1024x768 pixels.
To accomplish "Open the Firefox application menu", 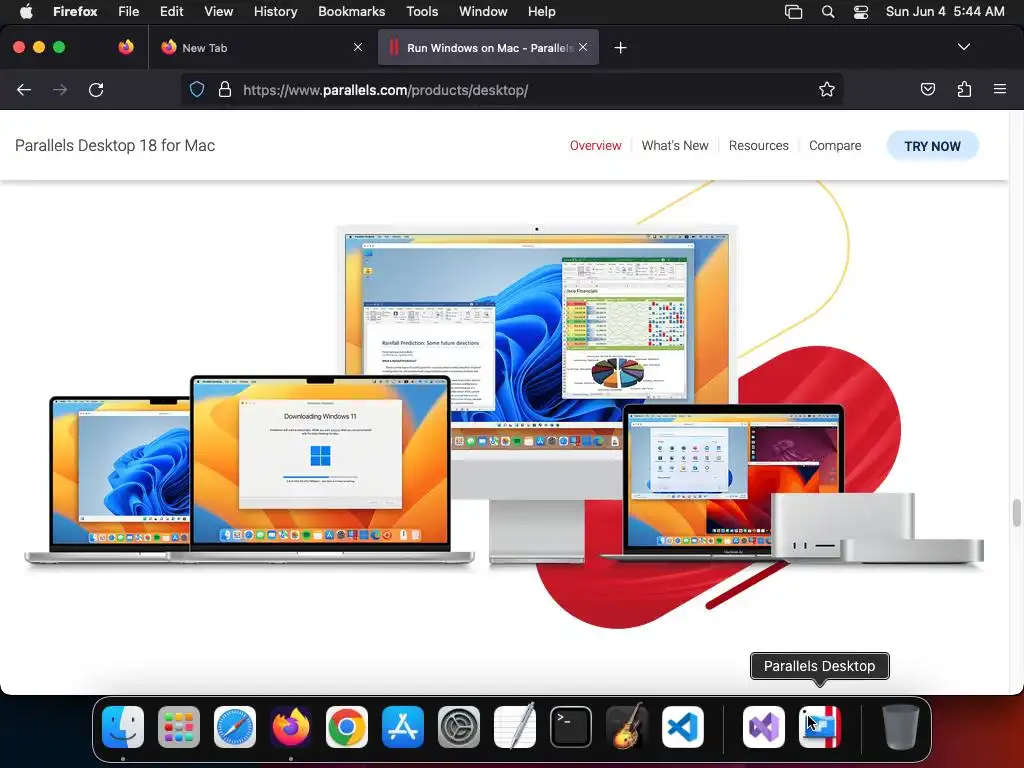I will (75, 11).
